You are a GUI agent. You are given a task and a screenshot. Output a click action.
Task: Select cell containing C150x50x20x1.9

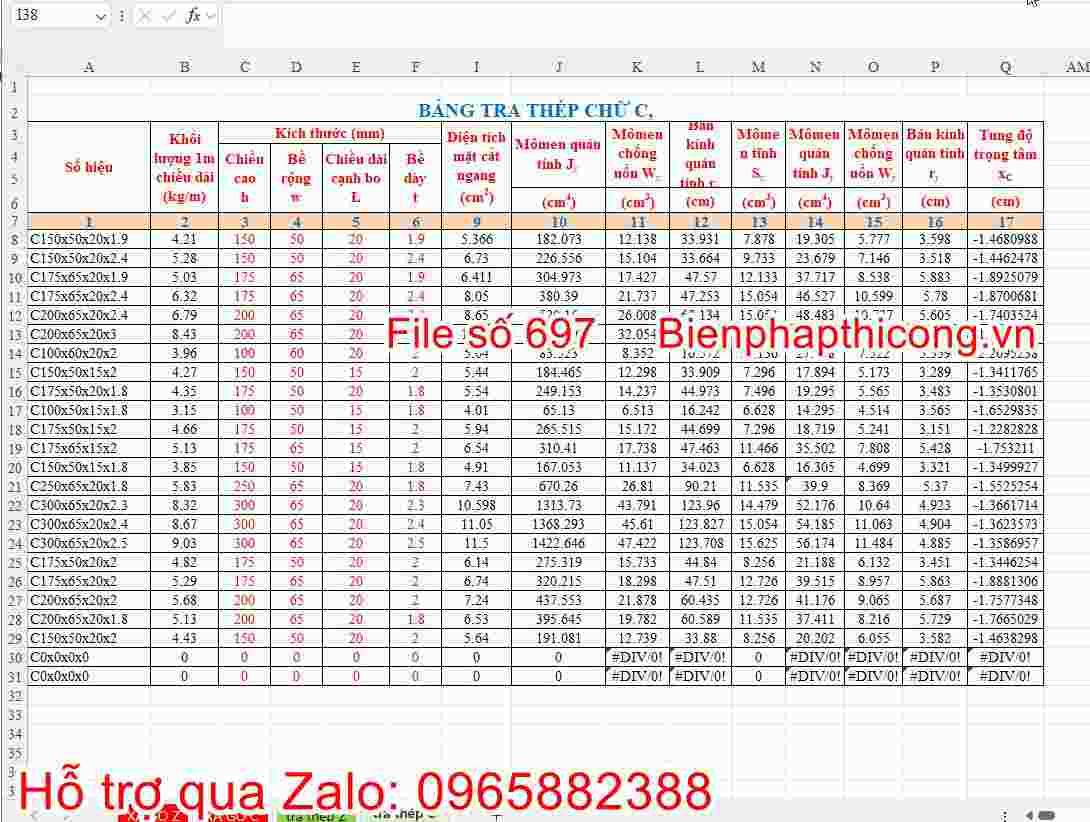point(89,240)
